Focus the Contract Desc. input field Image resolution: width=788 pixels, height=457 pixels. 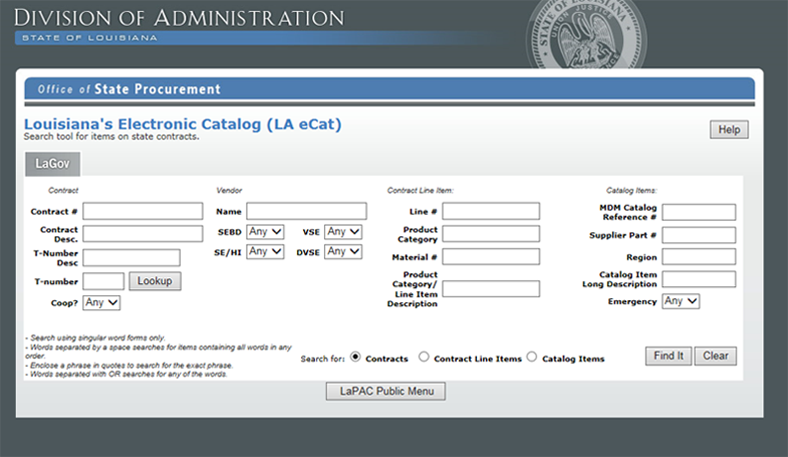(x=143, y=234)
